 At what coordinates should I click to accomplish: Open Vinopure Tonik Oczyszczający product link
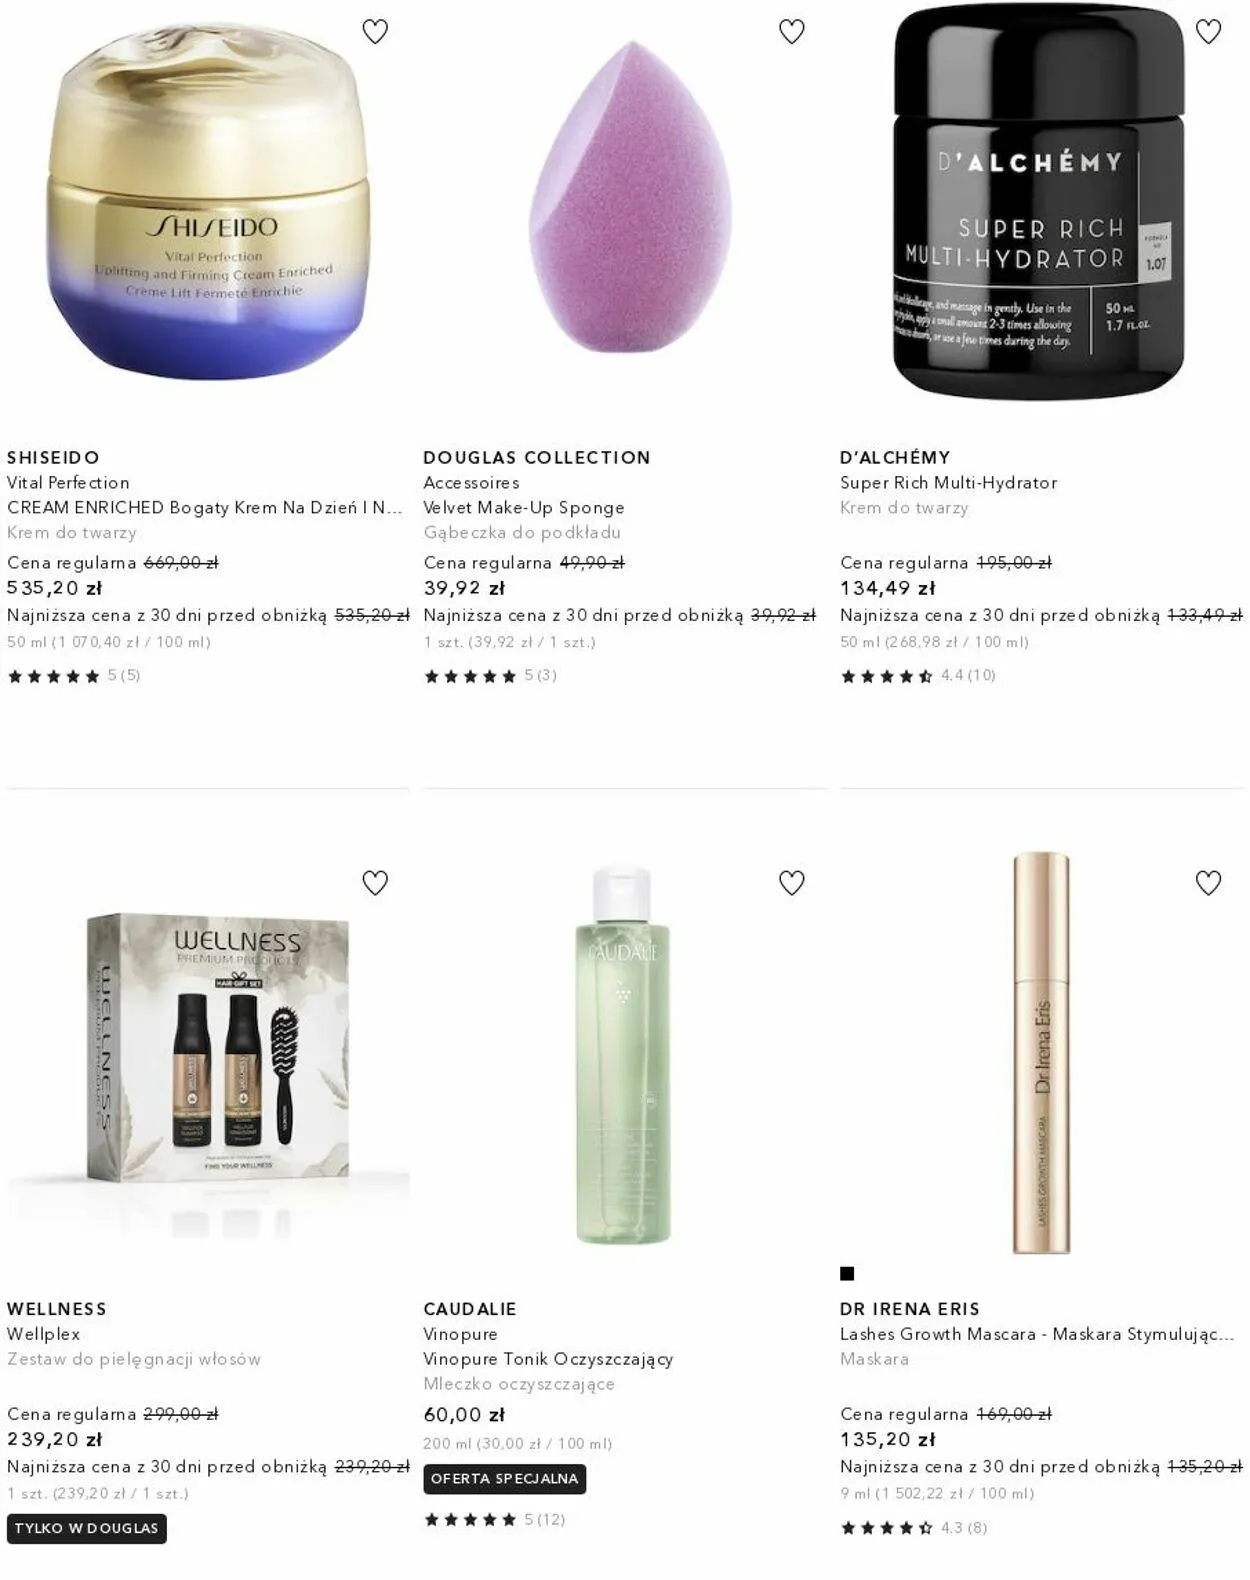pos(548,1359)
